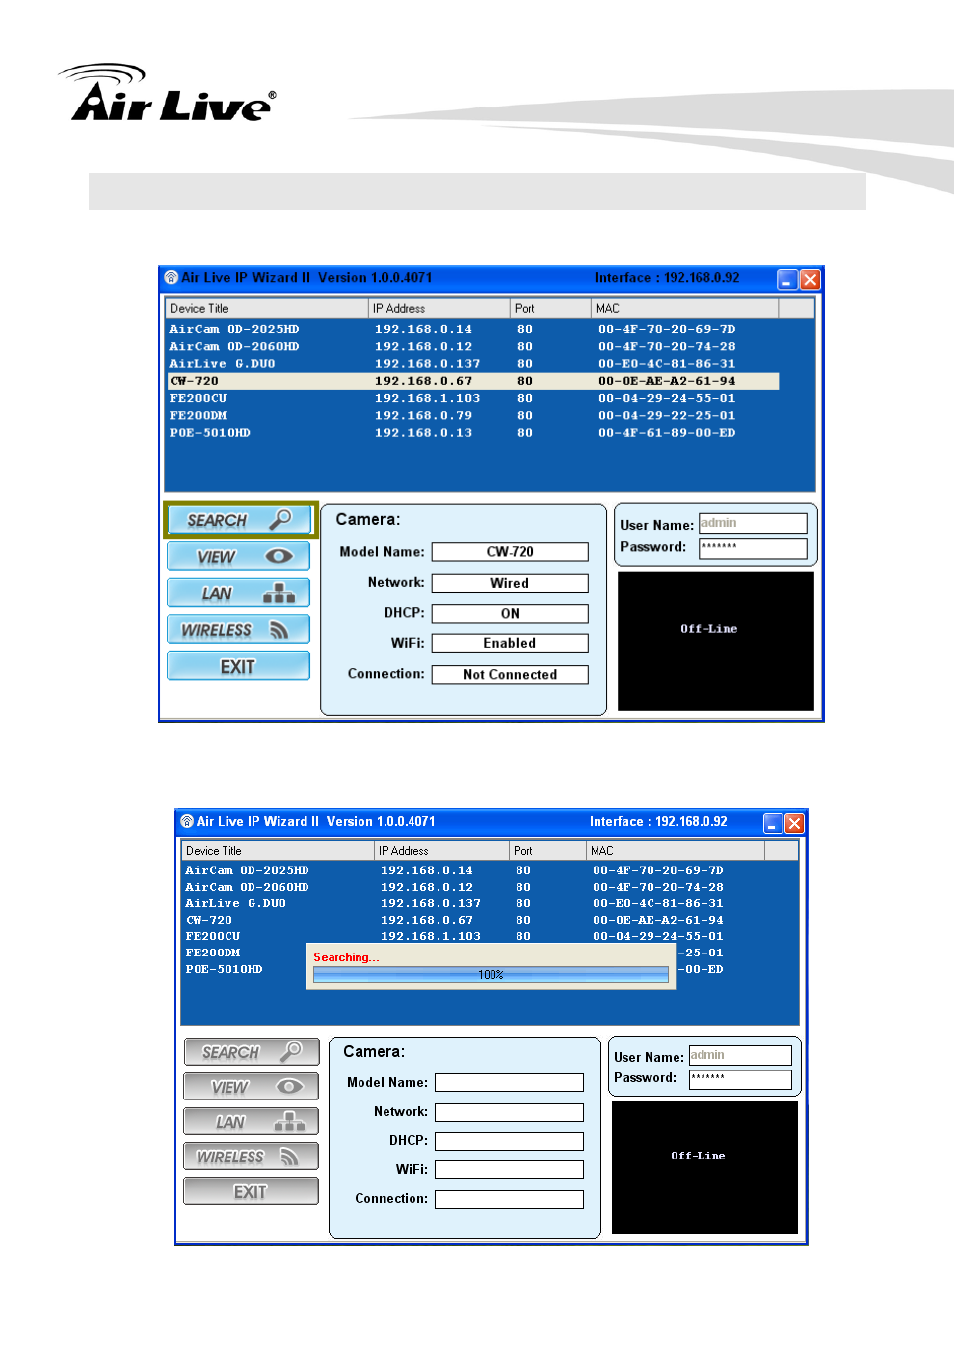Screen dimensions: 954x1350
Task: Click title bar app icon in upper window
Action: pos(171,278)
